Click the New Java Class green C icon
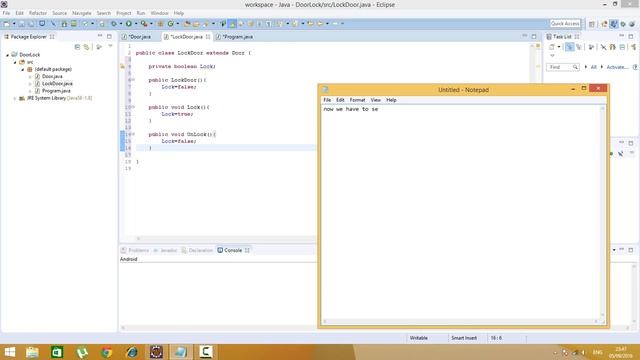This screenshot has height=360, width=640. (x=171, y=24)
